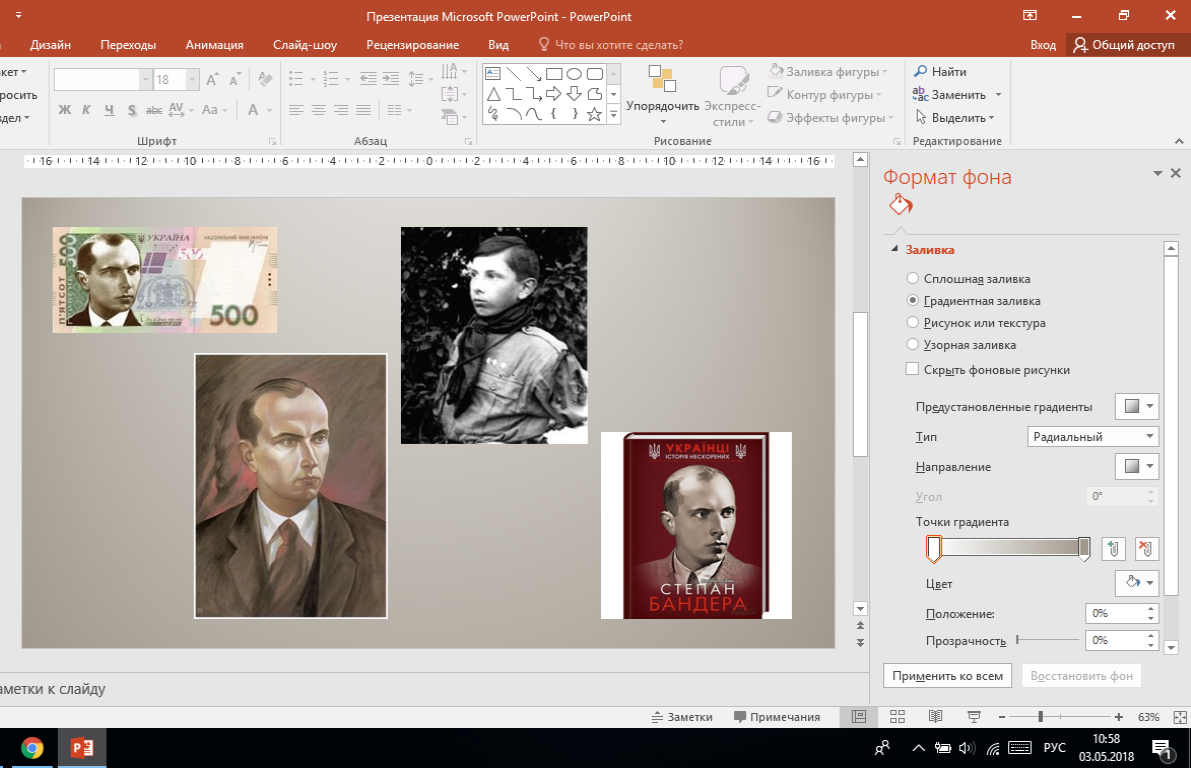Open the Вид tab
Image resolution: width=1191 pixels, height=769 pixels.
(498, 45)
